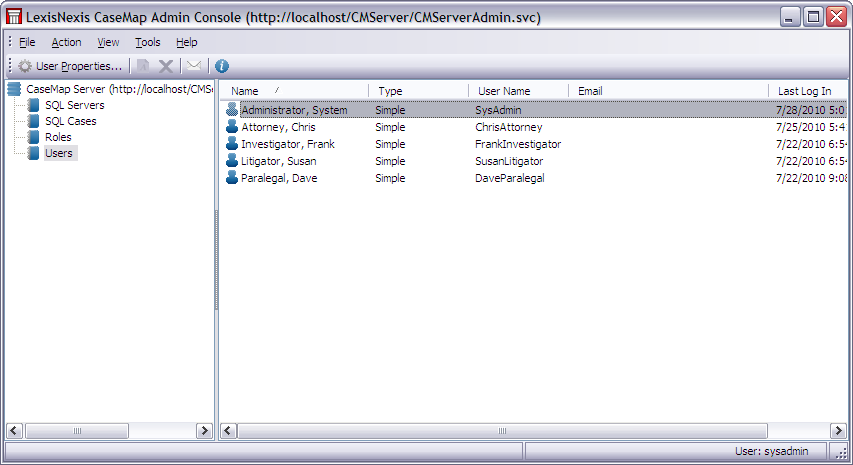Click the SusanLitigator user name cell

coord(509,161)
